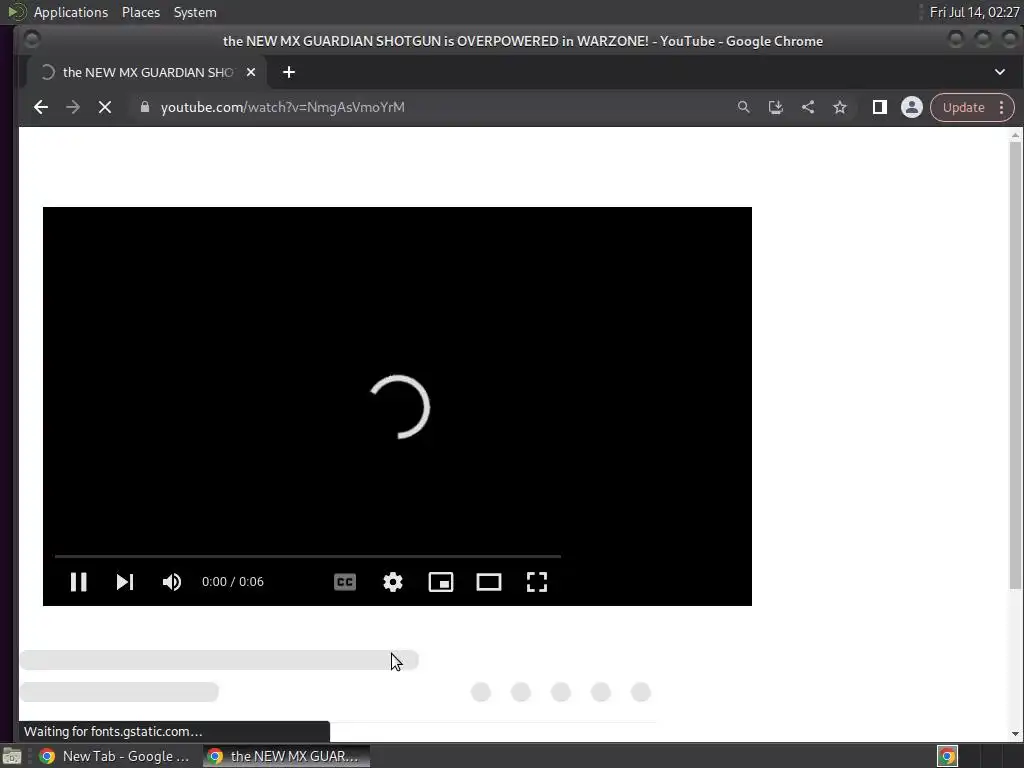Open the tab search chevron

coord(1000,72)
